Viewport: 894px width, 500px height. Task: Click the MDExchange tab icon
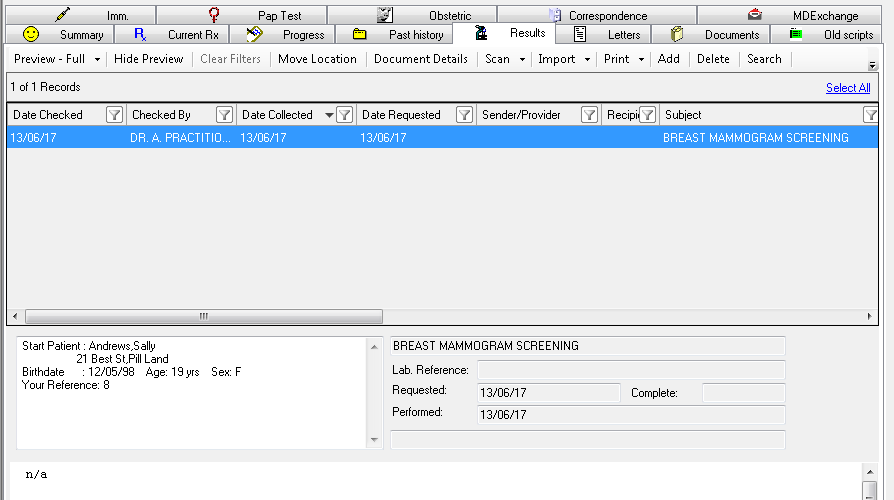tap(755, 14)
